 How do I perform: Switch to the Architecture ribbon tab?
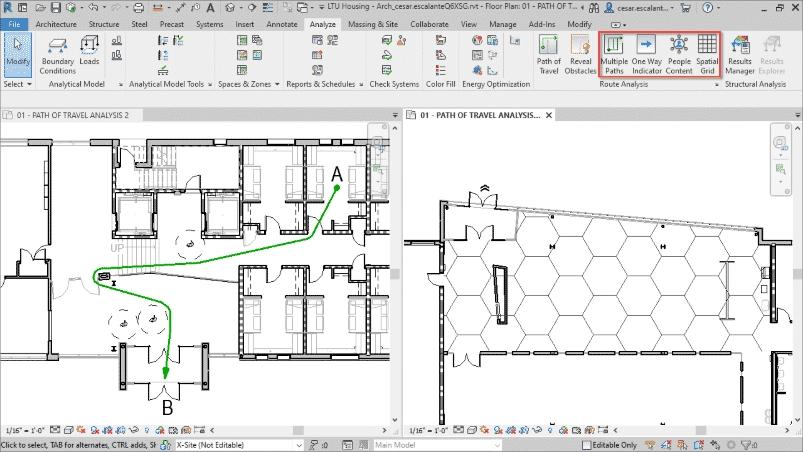[x=57, y=23]
